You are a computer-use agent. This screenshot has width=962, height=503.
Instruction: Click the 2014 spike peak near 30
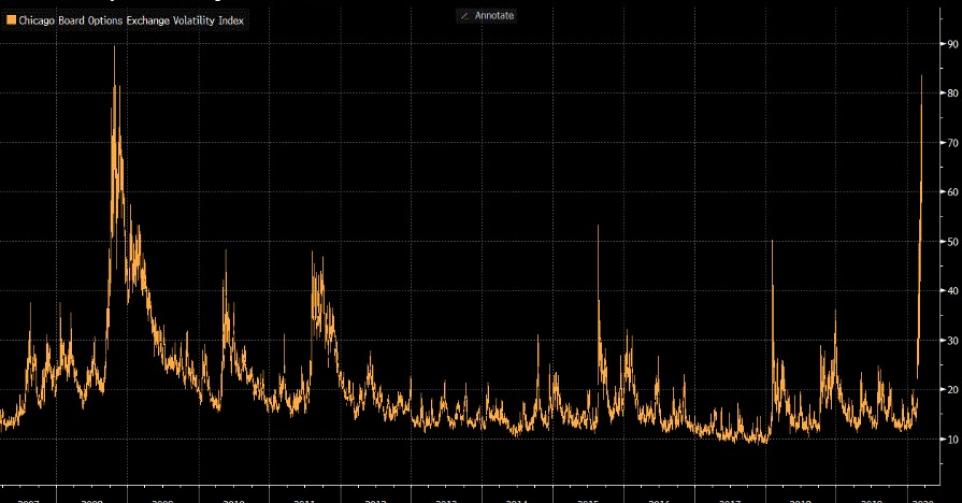[x=538, y=336]
